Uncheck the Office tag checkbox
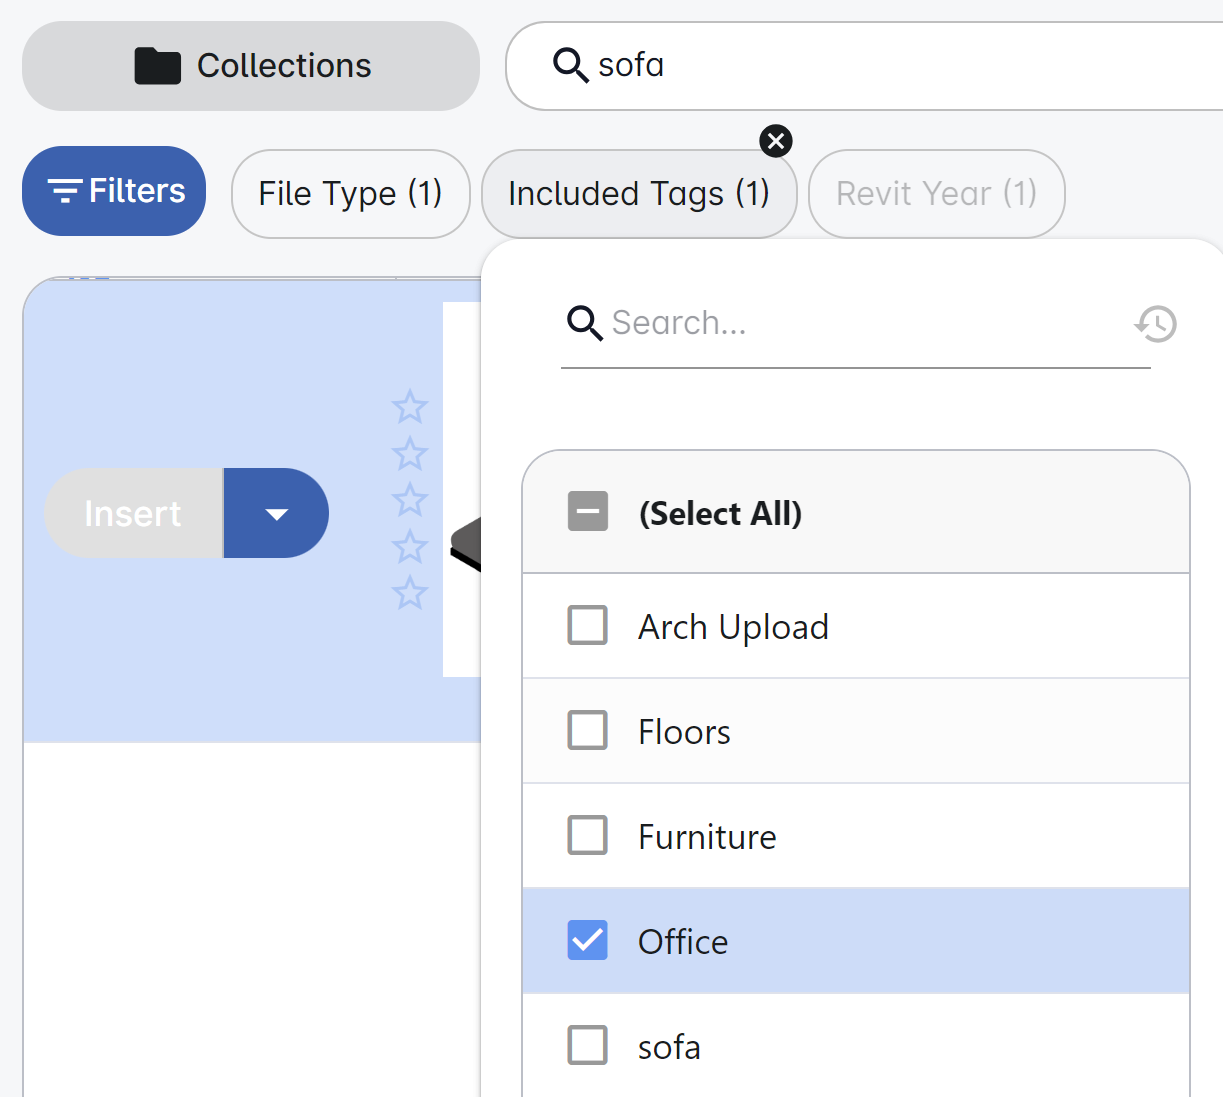1223x1097 pixels. (588, 941)
